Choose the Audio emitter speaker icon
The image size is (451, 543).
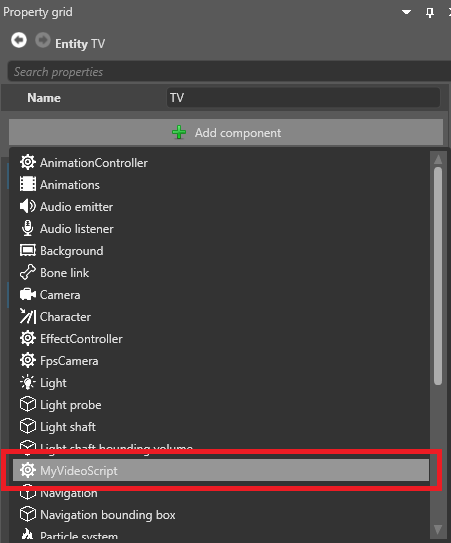[x=28, y=206]
